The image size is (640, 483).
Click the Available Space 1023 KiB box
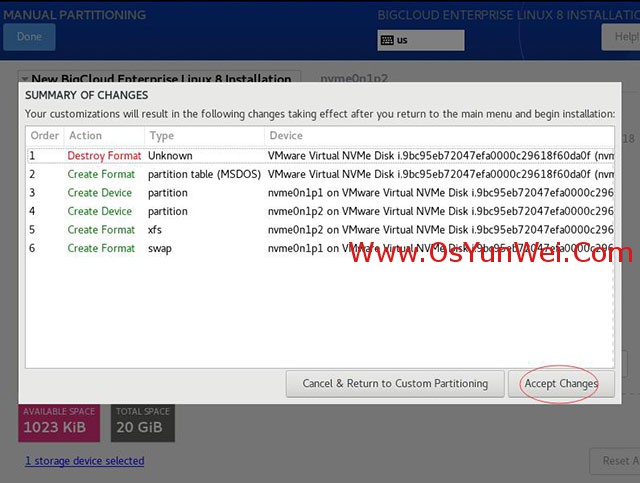59,423
